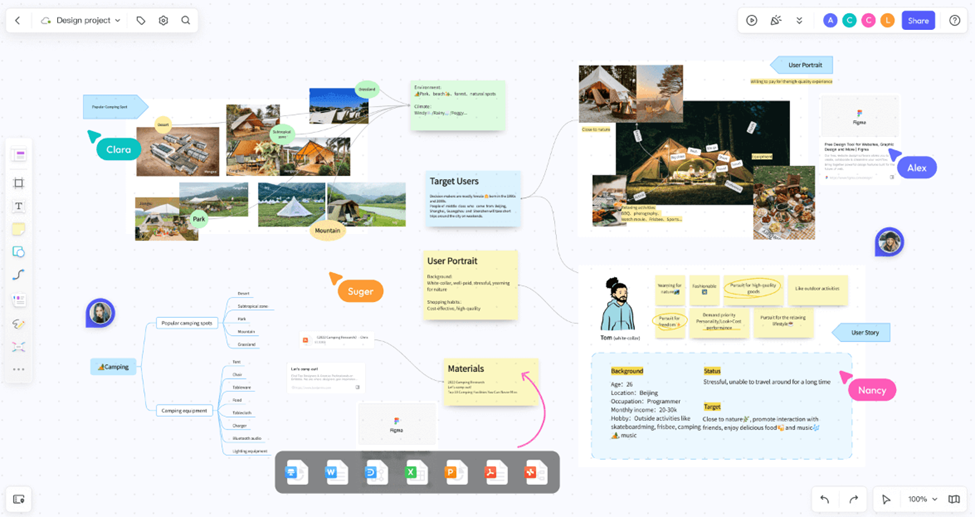Select the Frame tool in left toolbar
975x517 pixels.
point(18,183)
